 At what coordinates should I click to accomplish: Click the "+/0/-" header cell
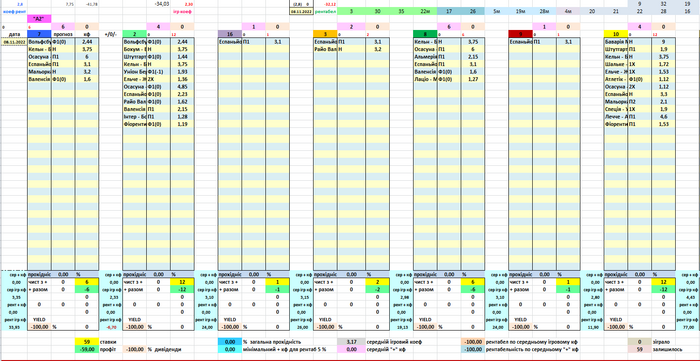pyautogui.click(x=110, y=34)
